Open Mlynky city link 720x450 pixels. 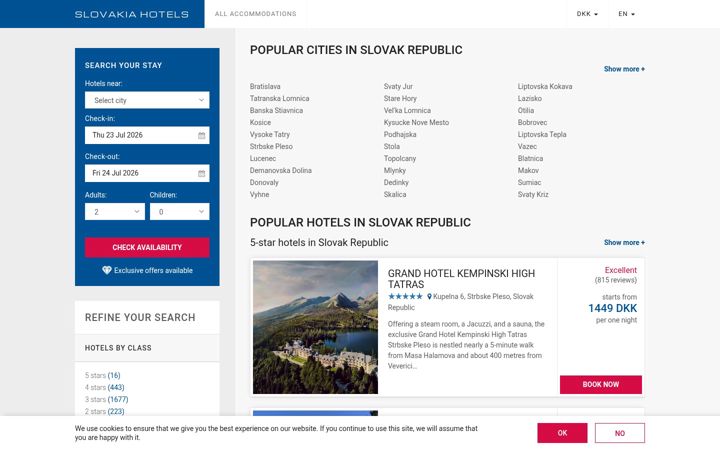394,170
